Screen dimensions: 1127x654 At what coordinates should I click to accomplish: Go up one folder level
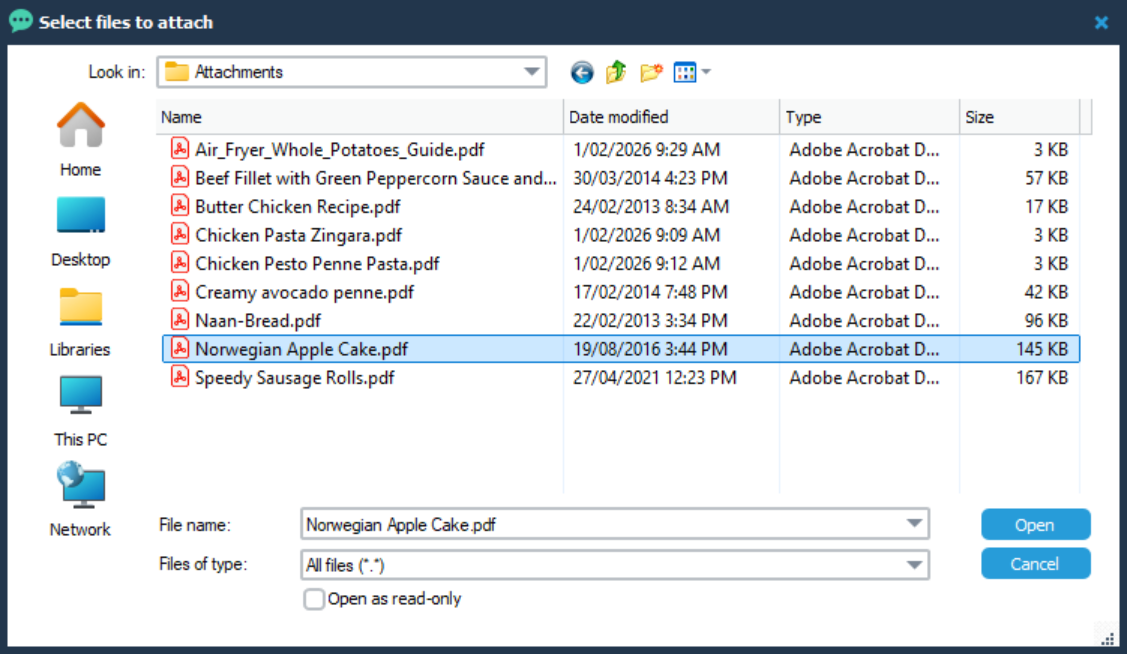616,73
